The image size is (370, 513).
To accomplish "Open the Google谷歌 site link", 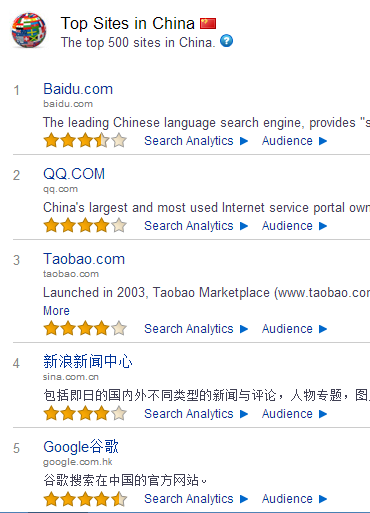I will click(81, 447).
